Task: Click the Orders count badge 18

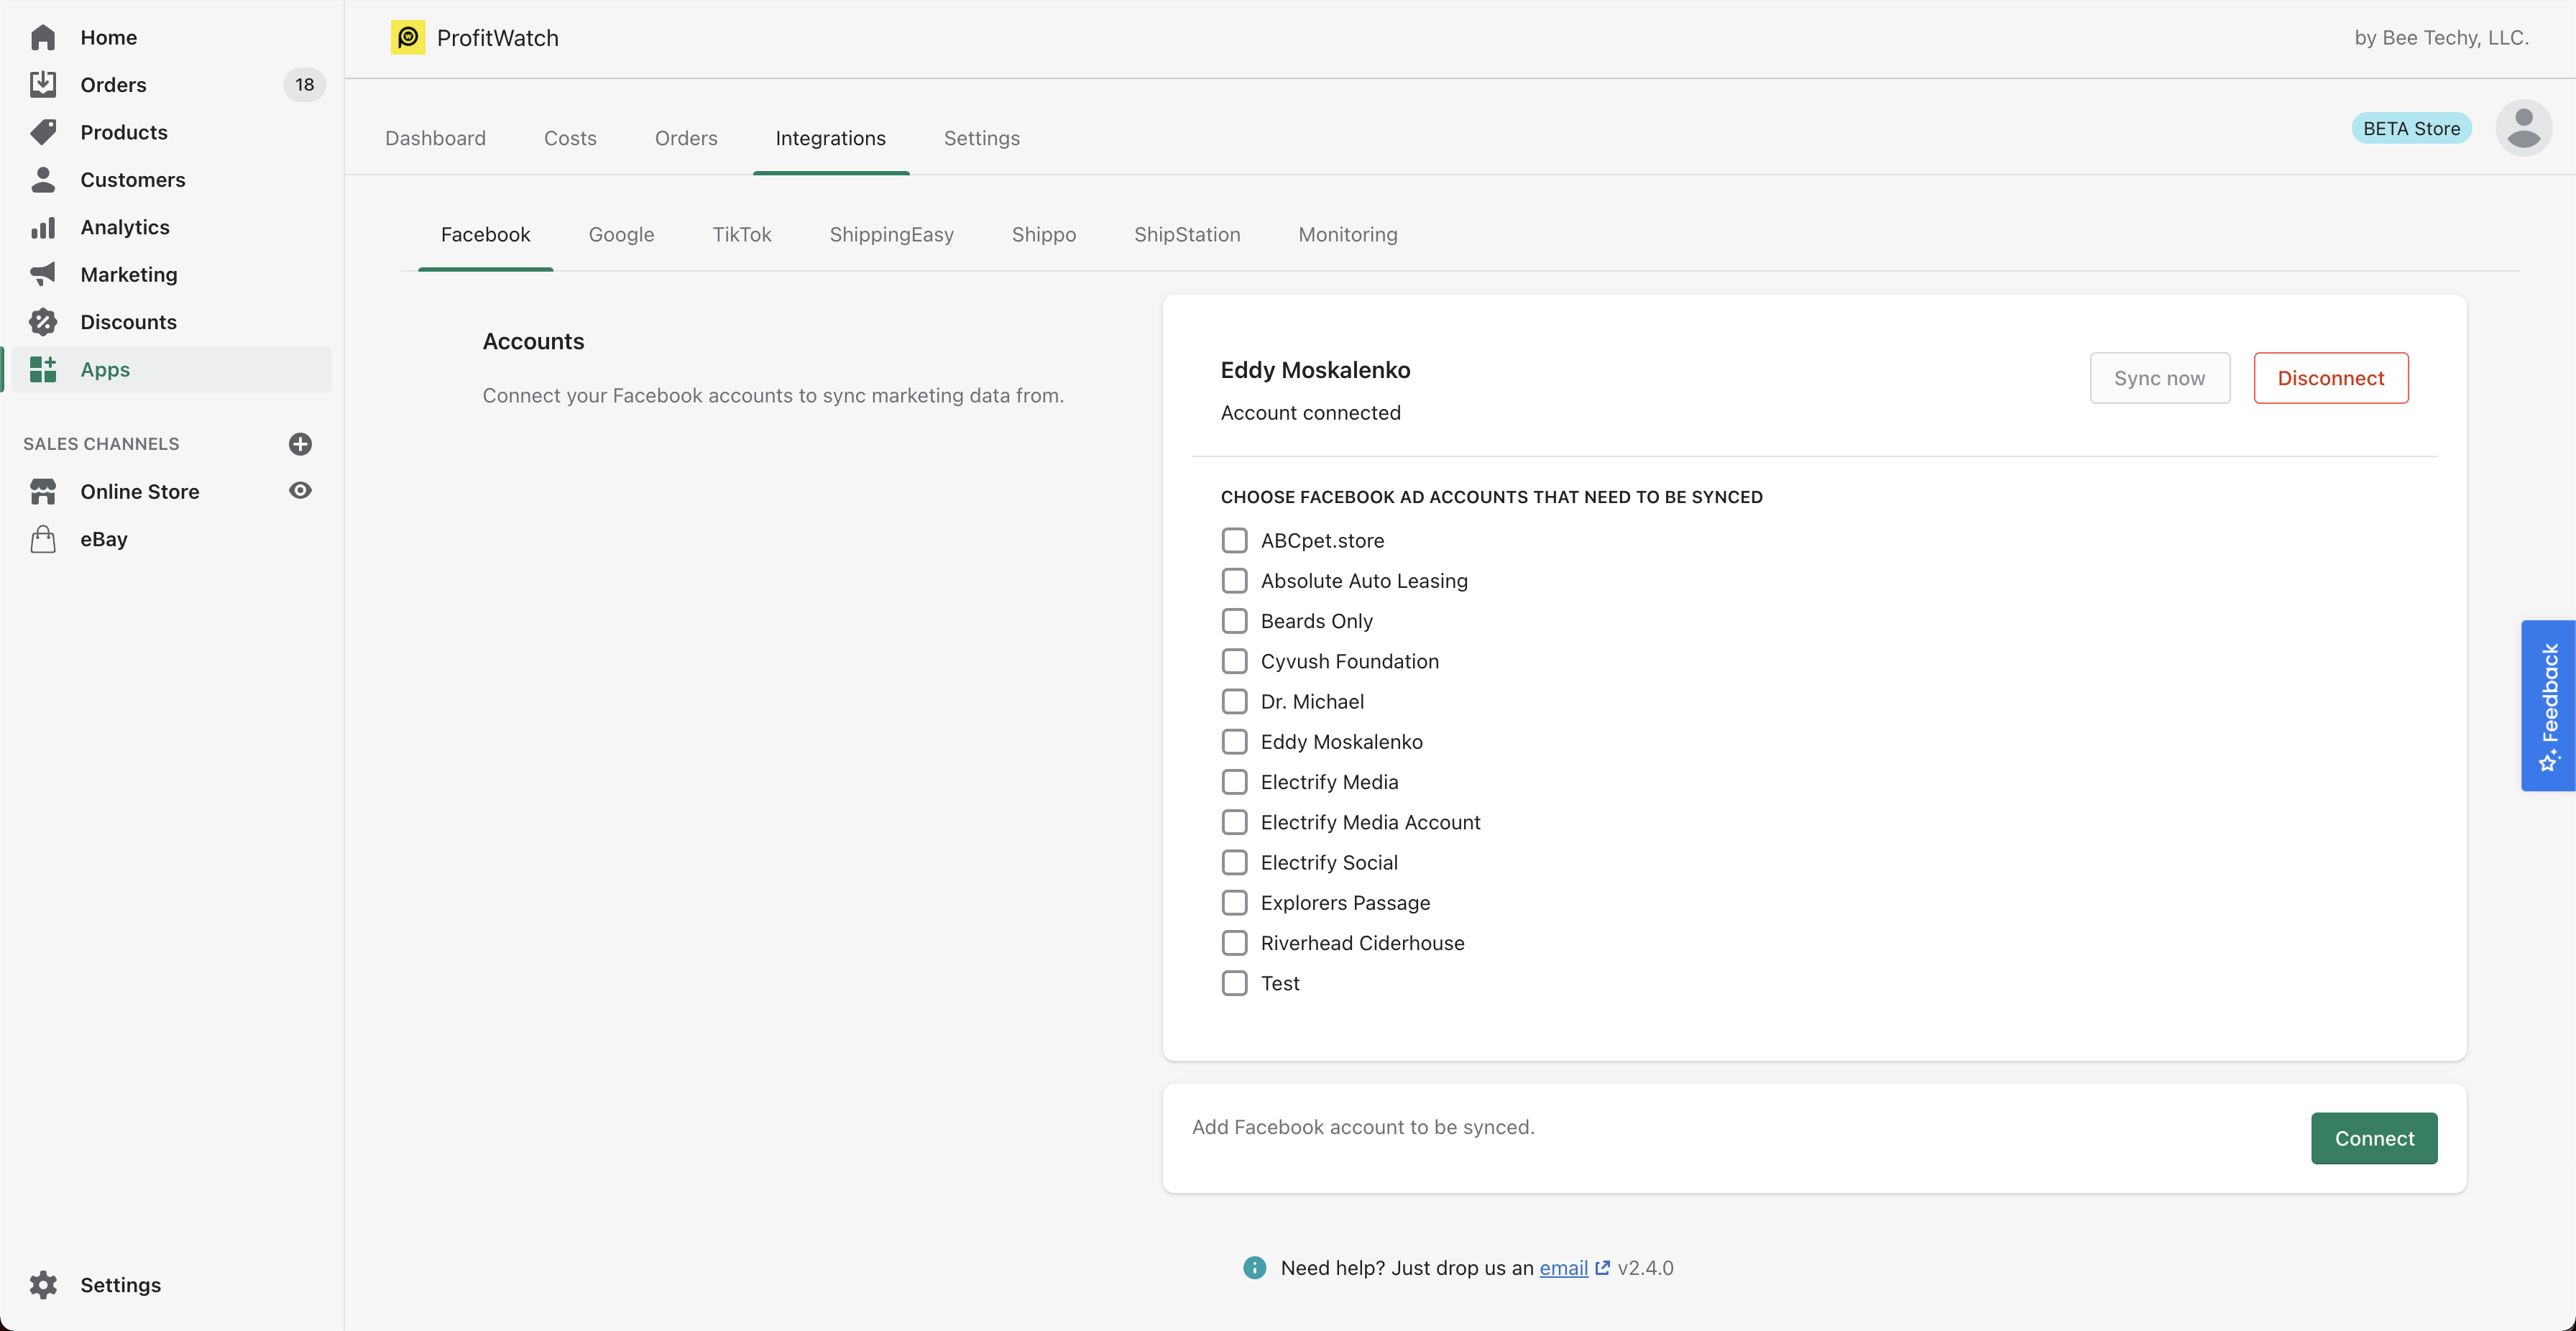Action: [x=304, y=84]
